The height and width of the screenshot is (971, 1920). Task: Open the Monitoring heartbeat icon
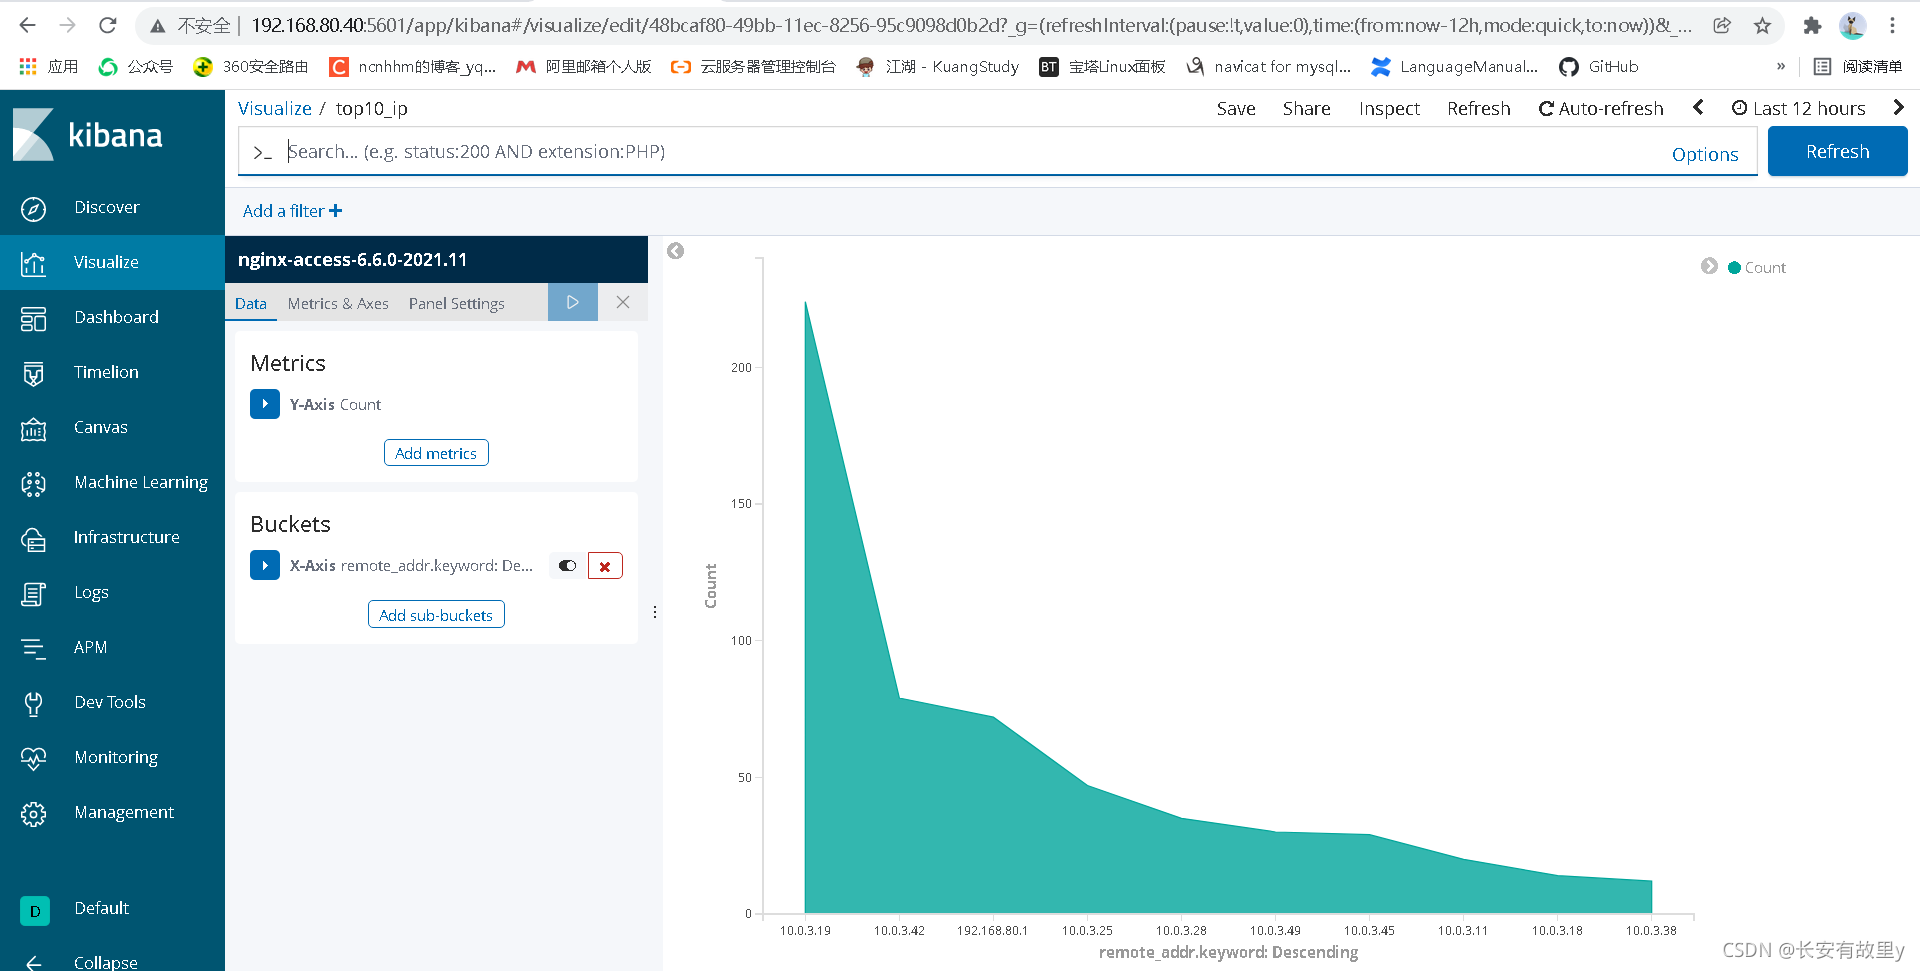[x=33, y=758]
